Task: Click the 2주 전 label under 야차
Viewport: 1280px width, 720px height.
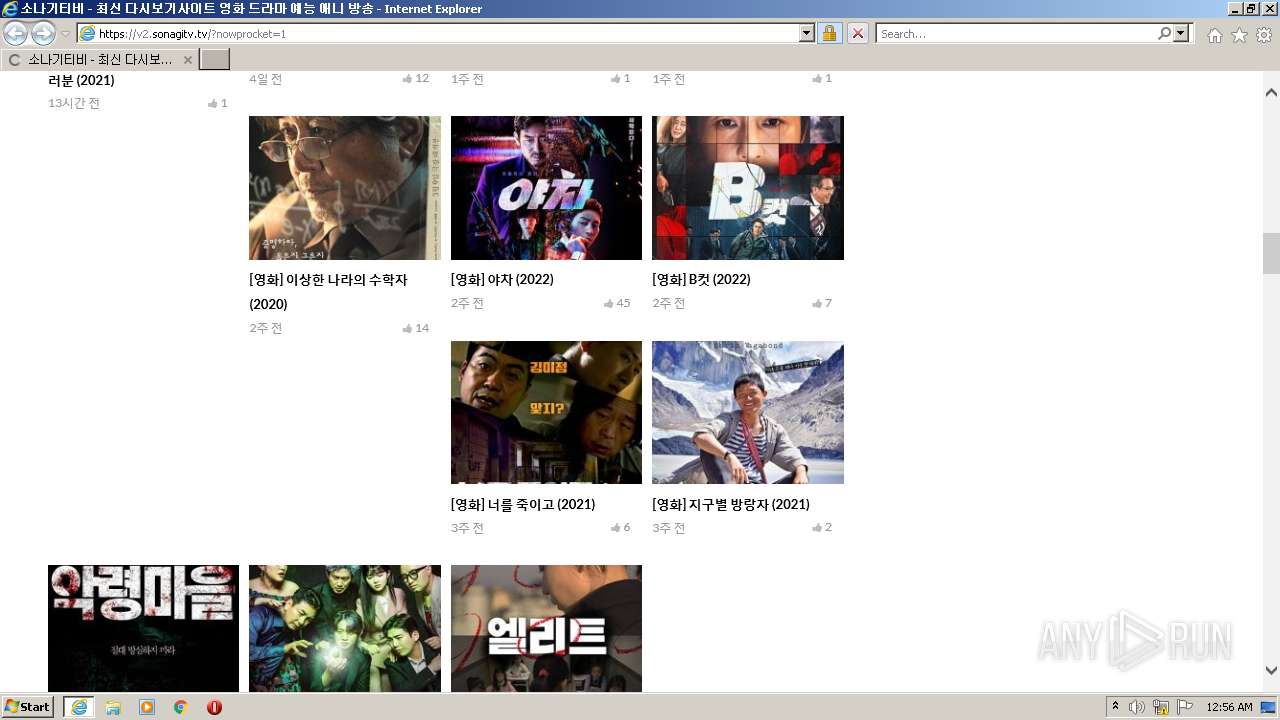Action: 467,303
